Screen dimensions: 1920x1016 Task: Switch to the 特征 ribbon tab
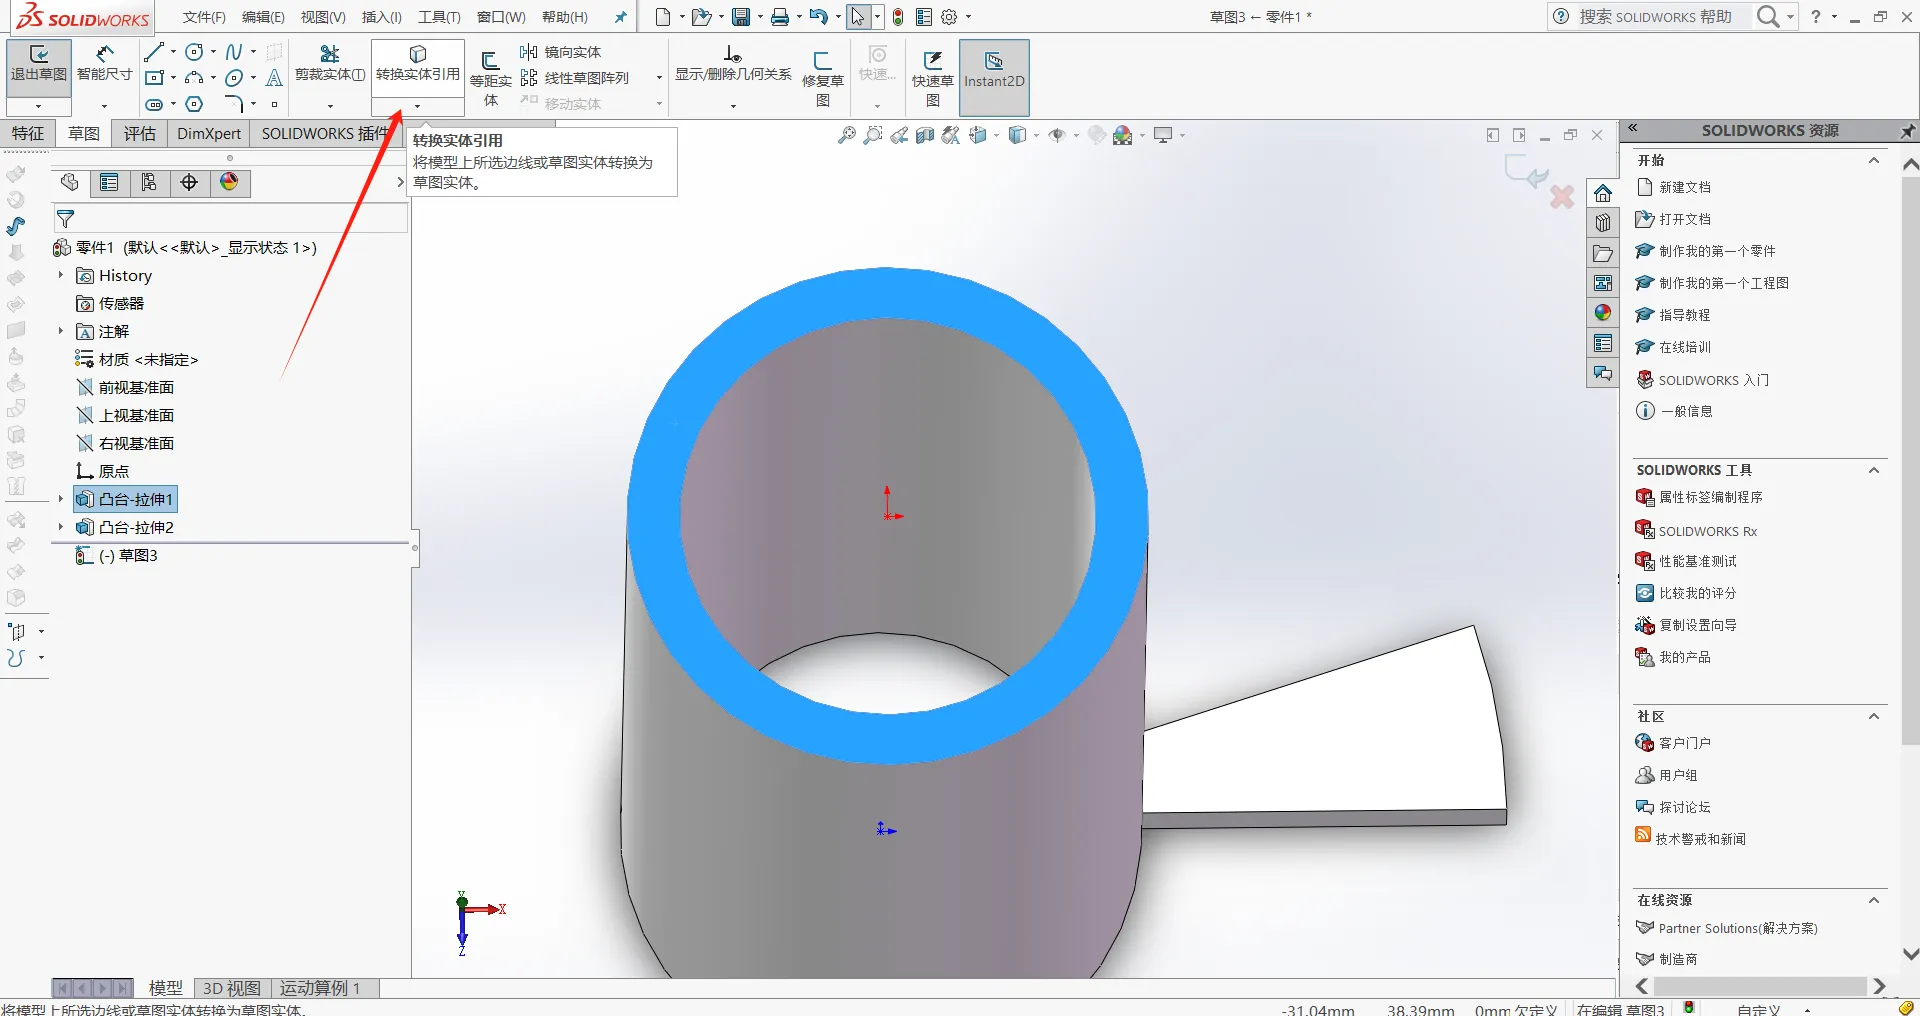click(x=28, y=134)
